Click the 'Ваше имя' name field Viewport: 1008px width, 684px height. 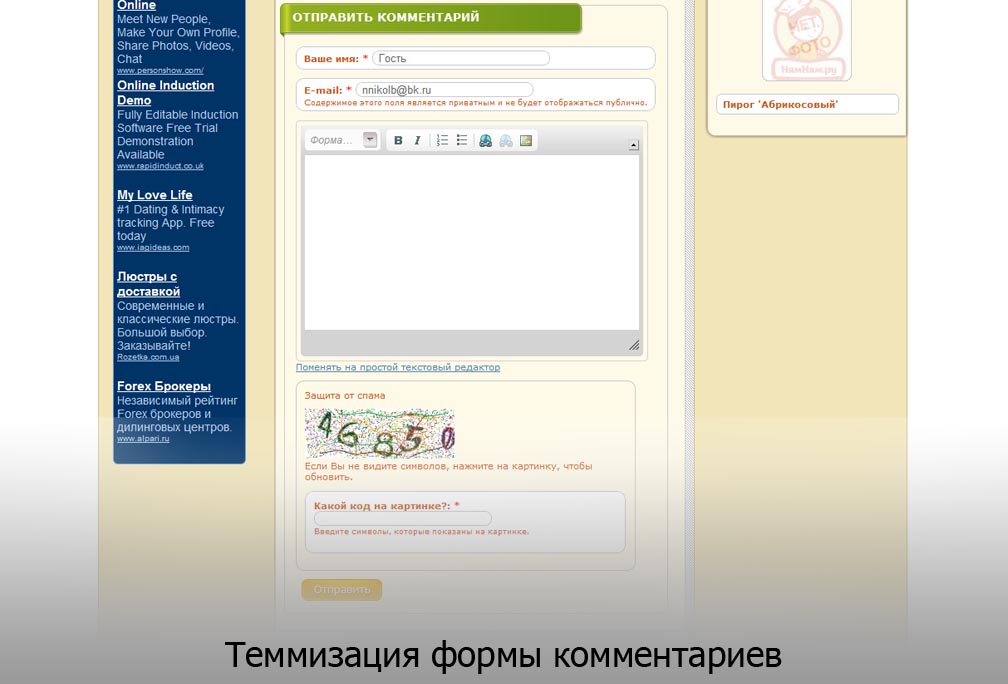coord(461,59)
